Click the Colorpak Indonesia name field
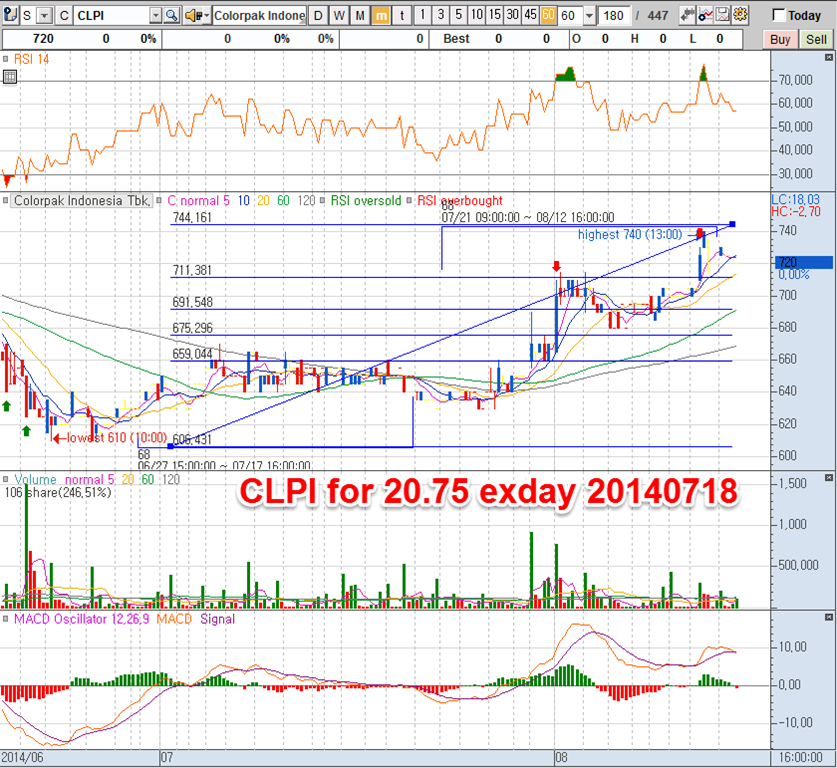Viewport: 837px width, 768px height. click(x=259, y=15)
